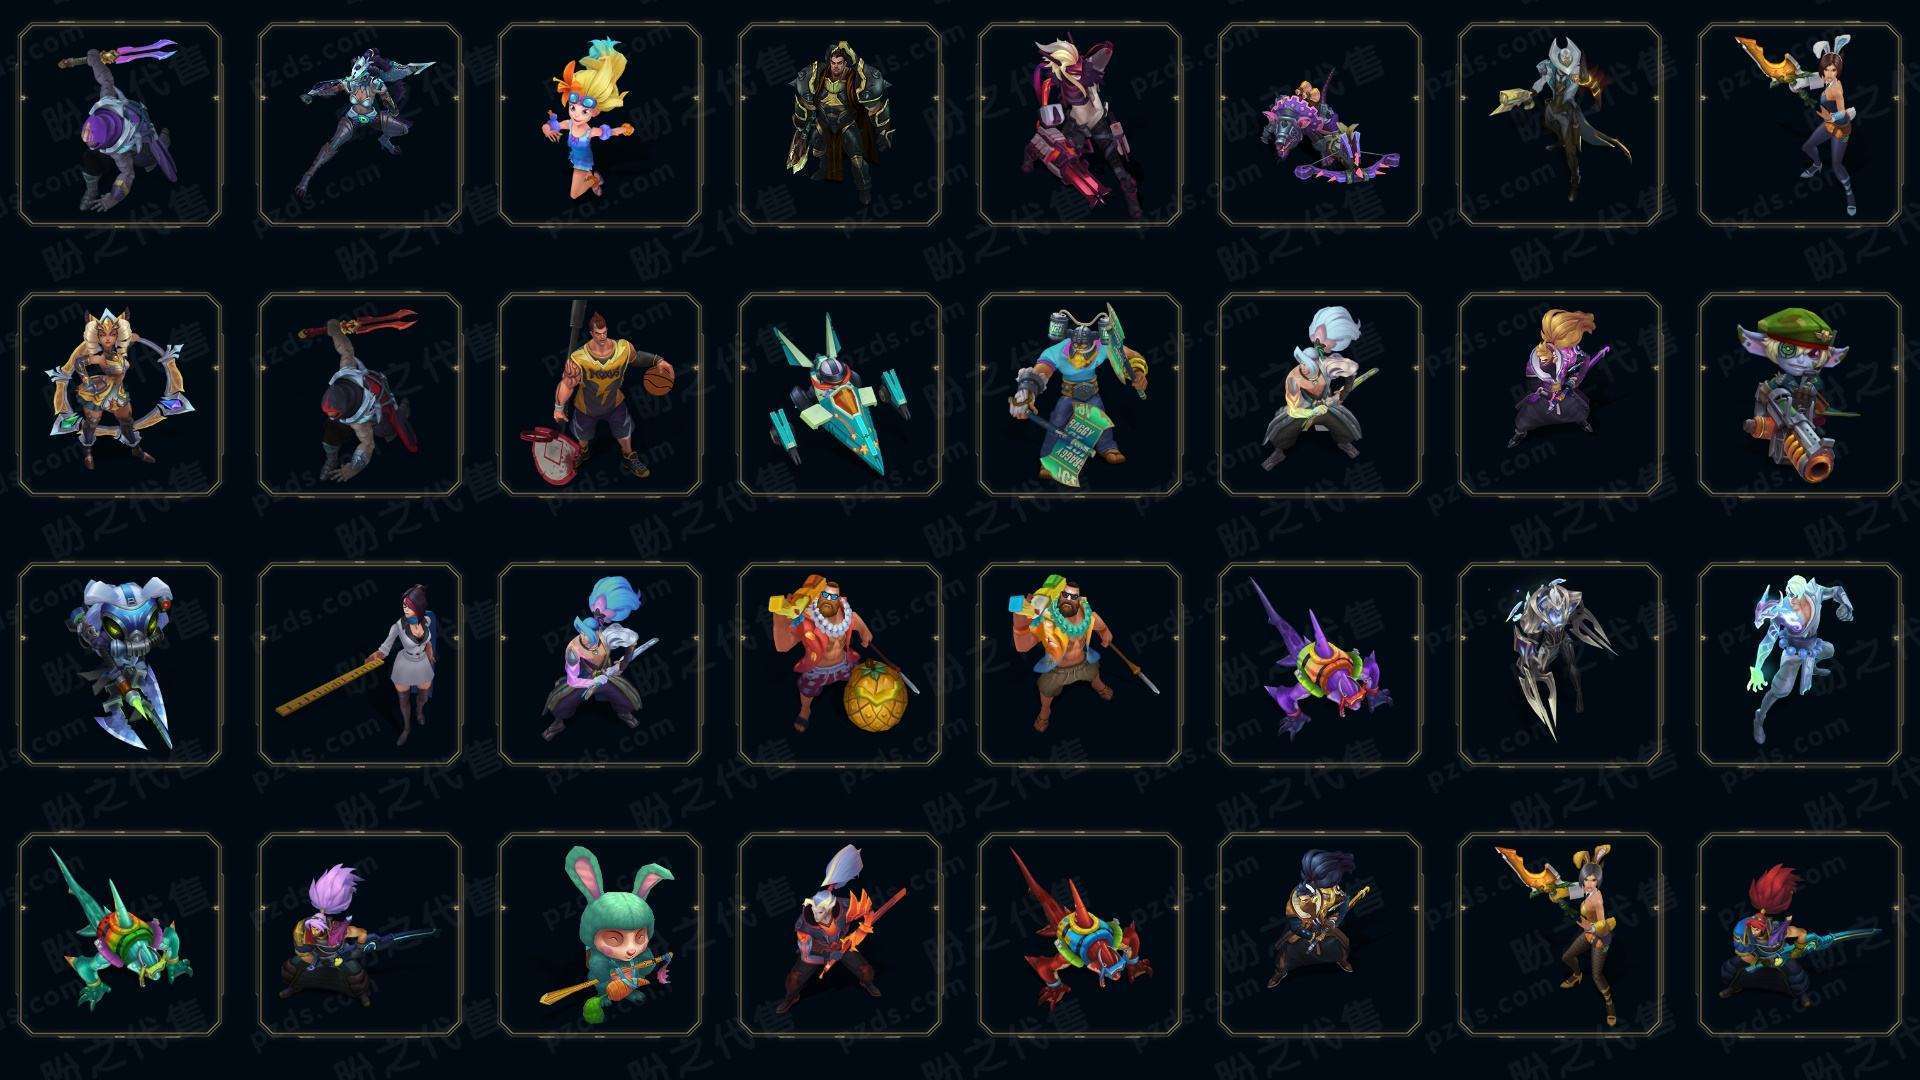1920x1080 pixels.
Task: Select the purple hooded monkey with blades
Action: point(120,125)
